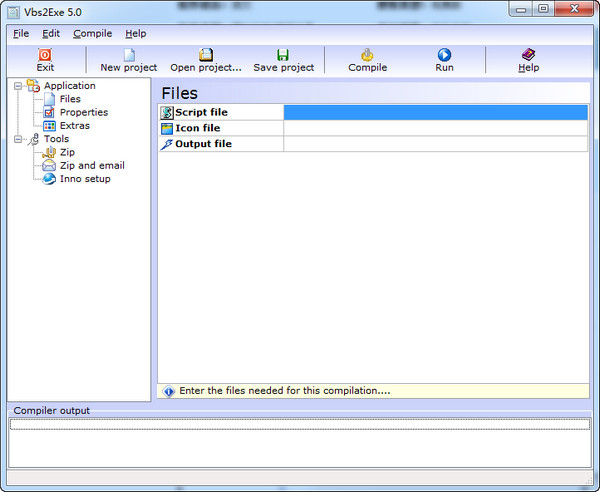Image resolution: width=600 pixels, height=492 pixels.
Task: Click the Output file value field
Action: 436,144
